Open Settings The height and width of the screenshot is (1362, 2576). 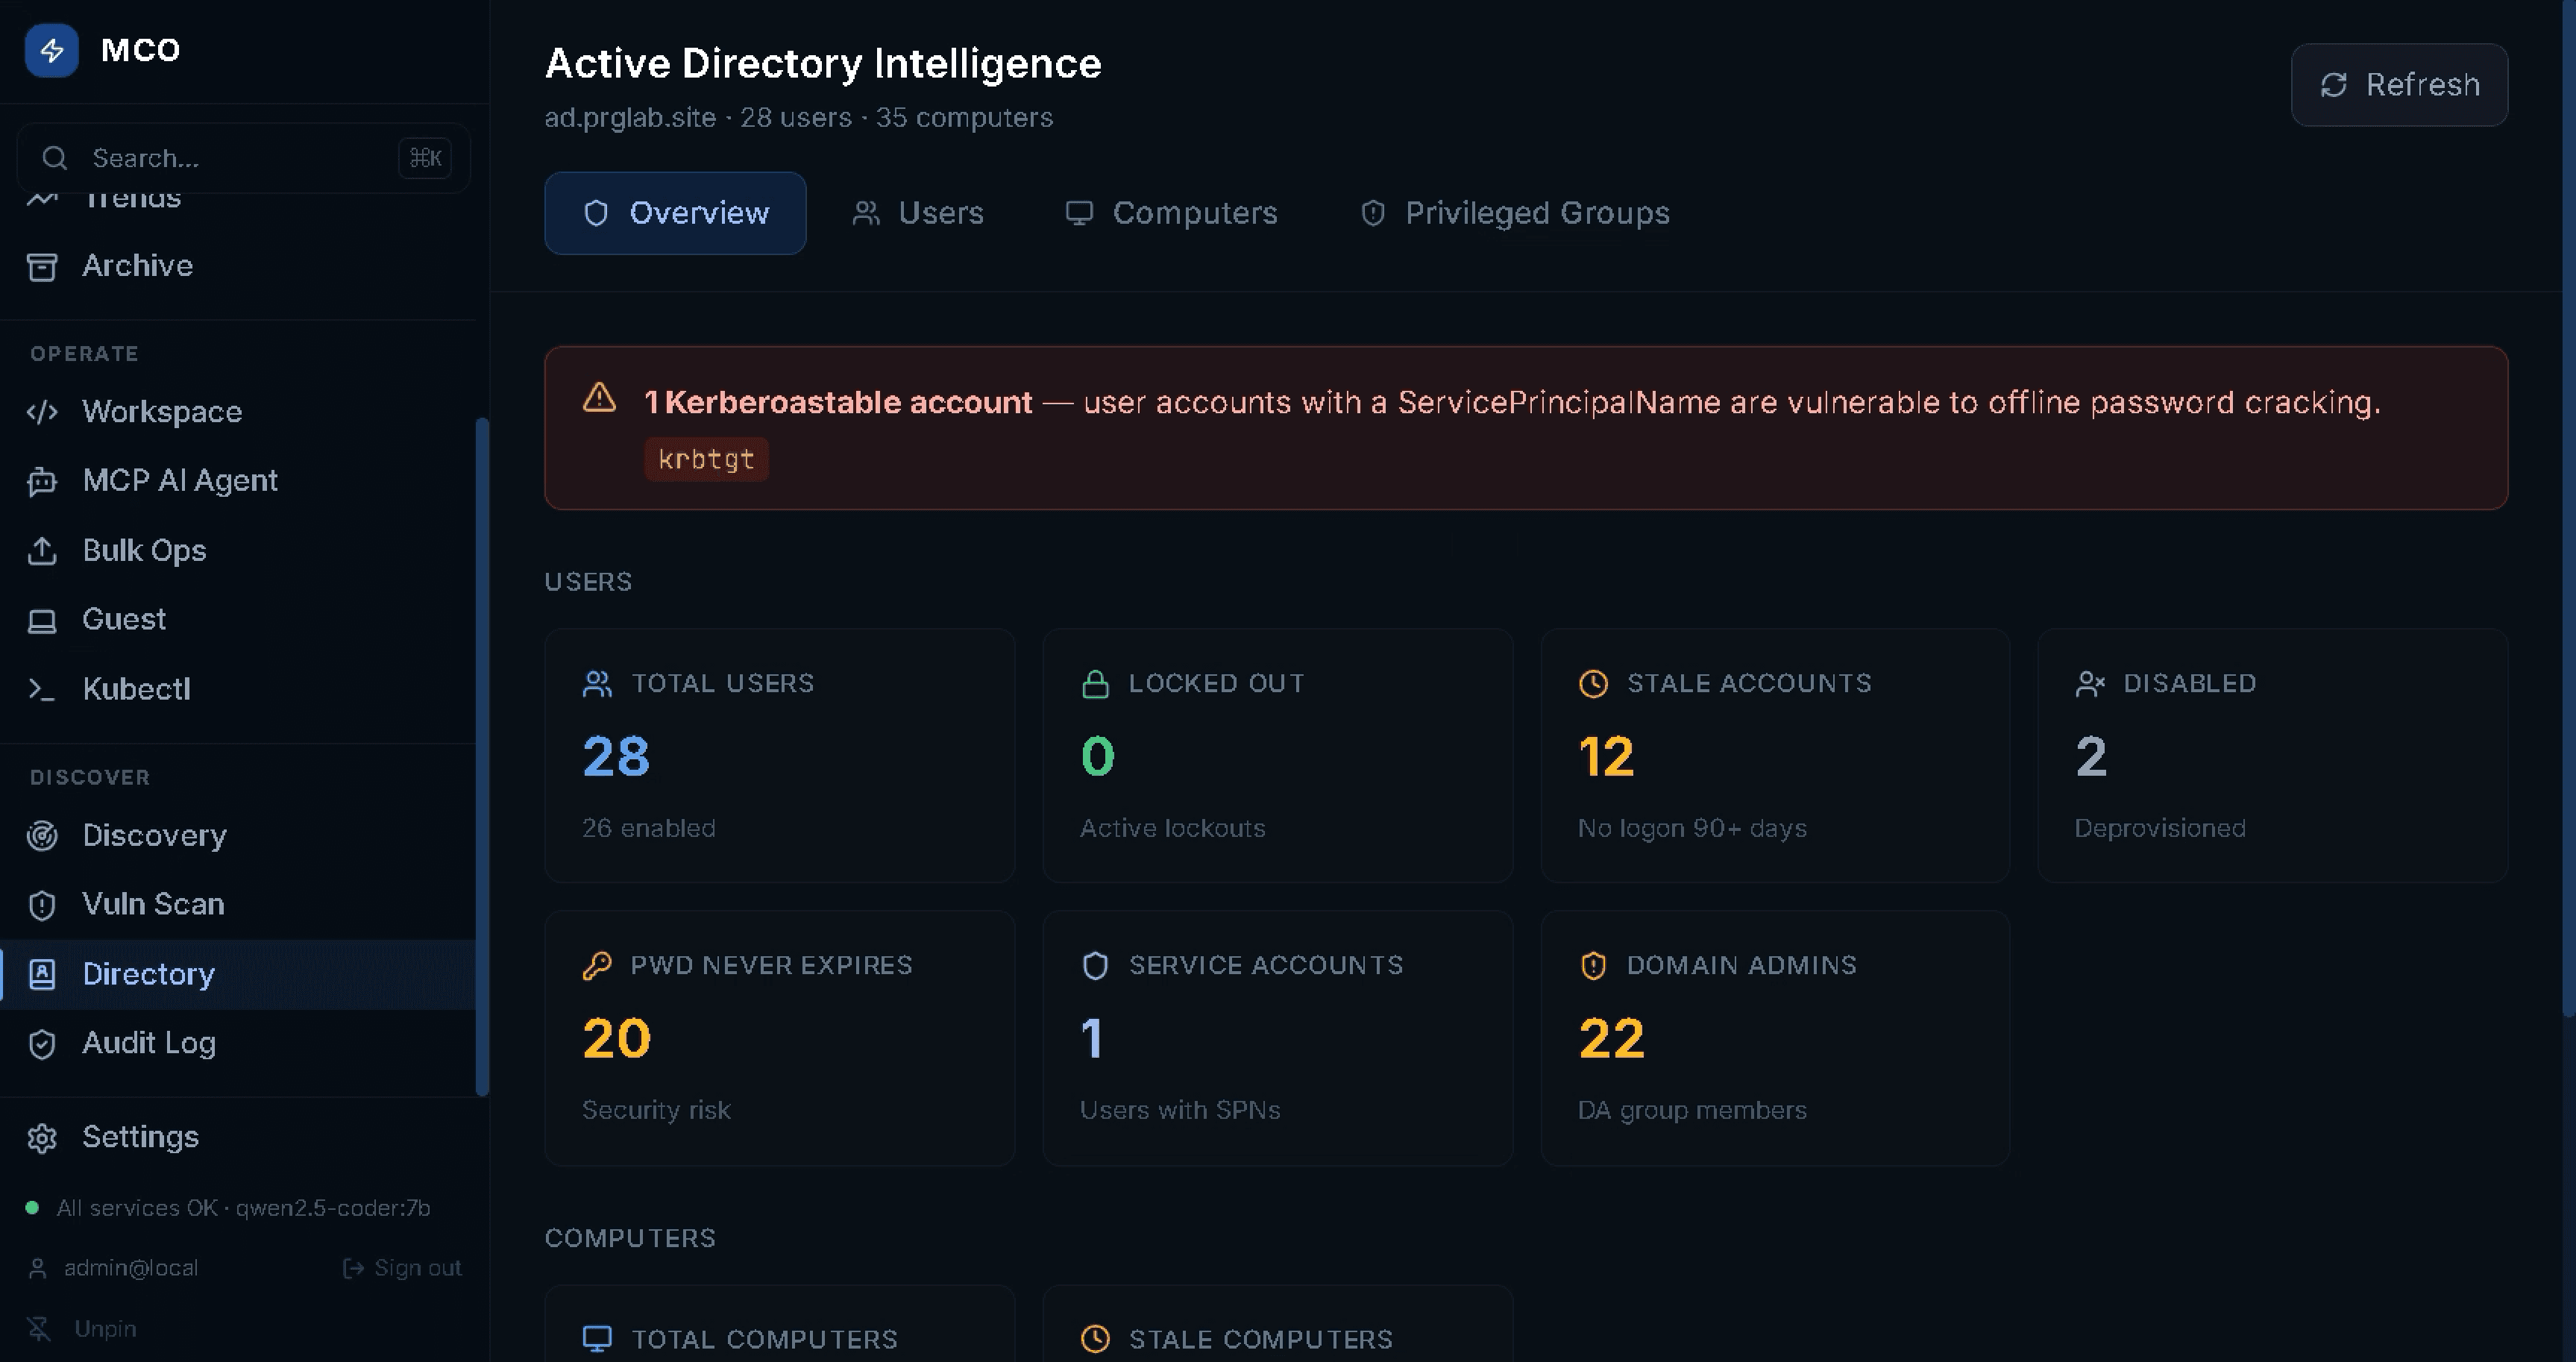click(x=238, y=1138)
